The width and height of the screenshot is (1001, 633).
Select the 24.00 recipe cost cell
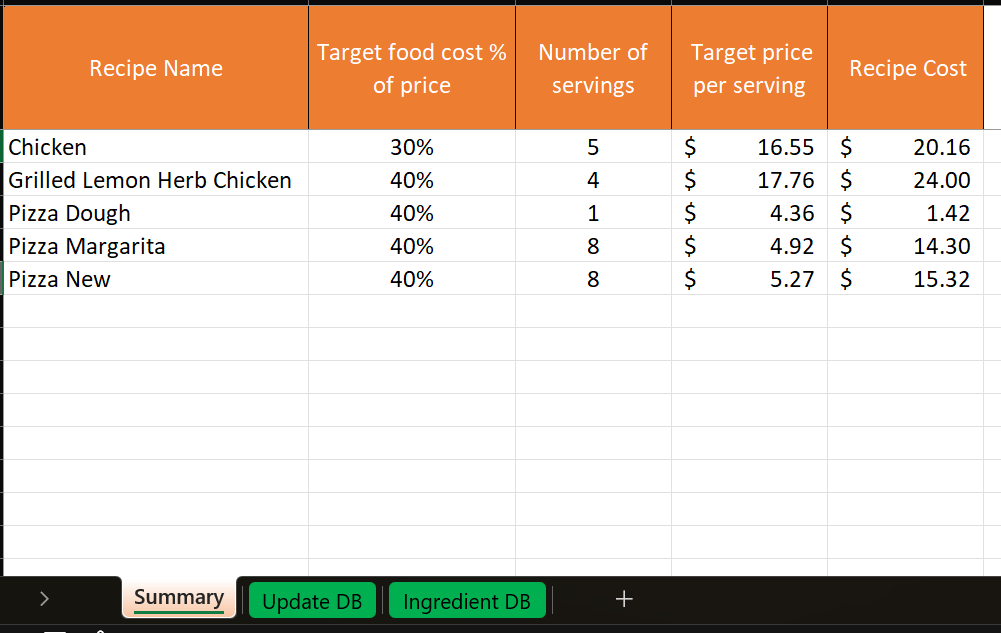[x=907, y=180]
